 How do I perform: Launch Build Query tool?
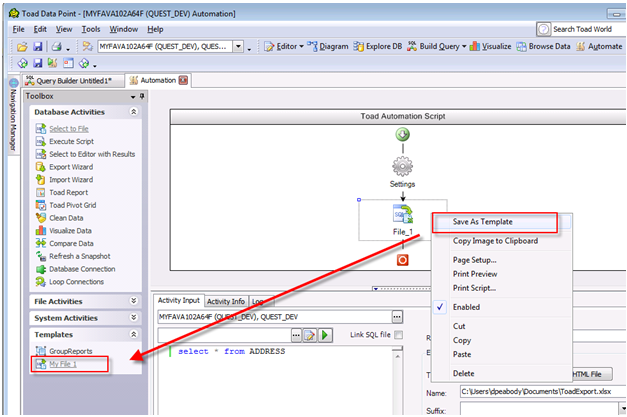(x=433, y=46)
